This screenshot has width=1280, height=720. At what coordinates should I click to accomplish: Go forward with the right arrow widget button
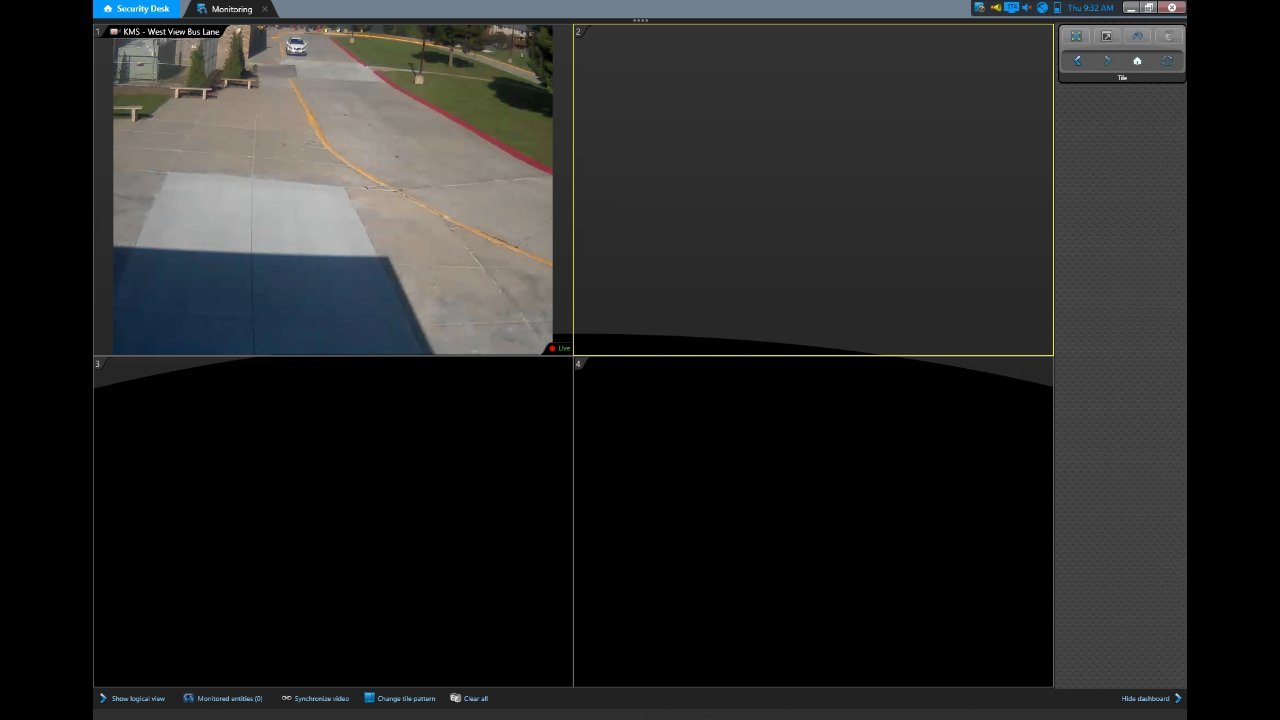tap(1107, 61)
